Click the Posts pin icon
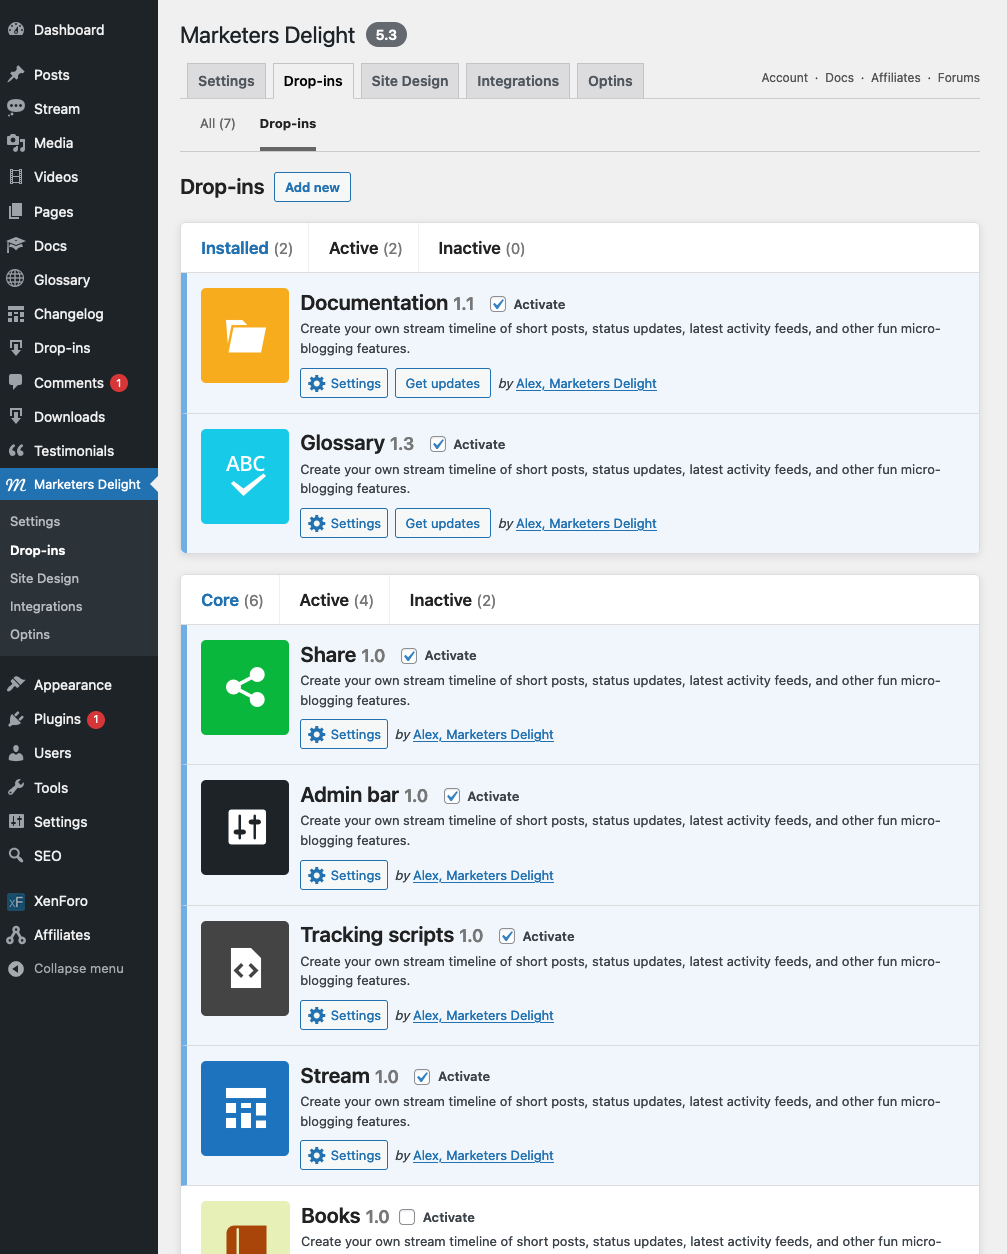 point(16,75)
